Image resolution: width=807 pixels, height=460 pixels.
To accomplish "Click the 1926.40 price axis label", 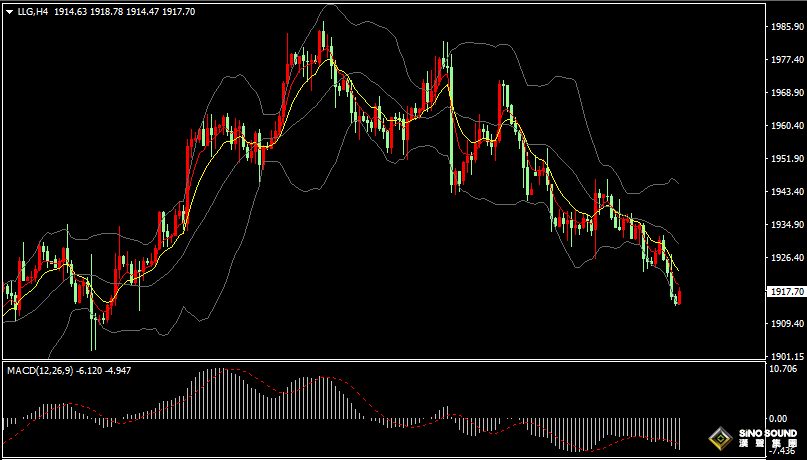I will click(x=785, y=258).
